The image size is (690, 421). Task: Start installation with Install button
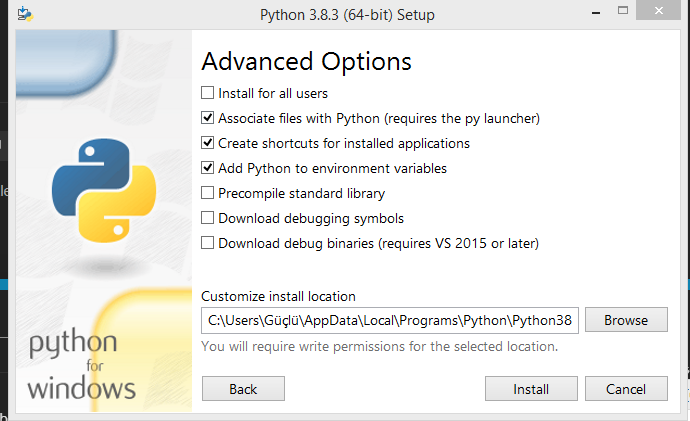(x=531, y=389)
